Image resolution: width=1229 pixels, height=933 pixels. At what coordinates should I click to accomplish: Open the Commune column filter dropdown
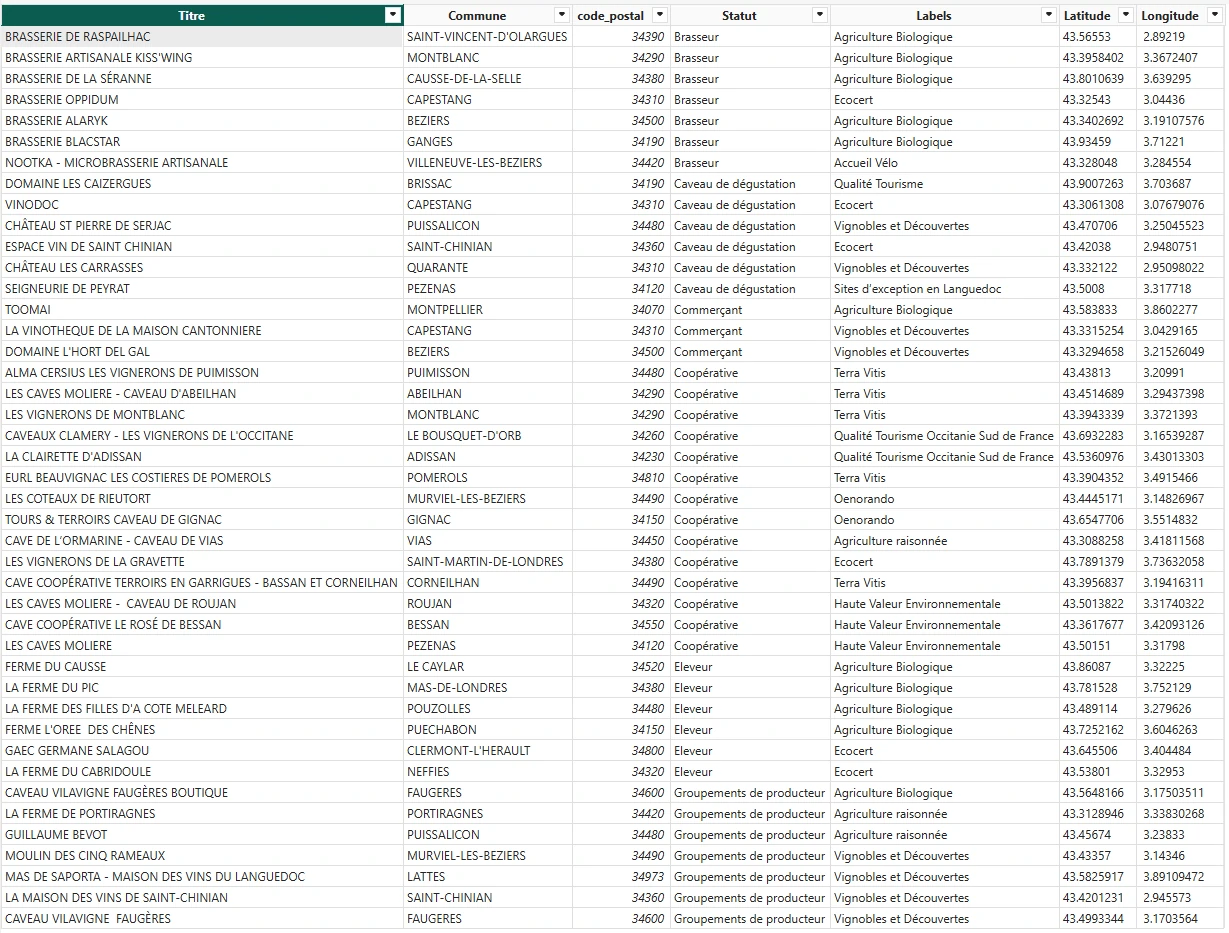coord(561,15)
